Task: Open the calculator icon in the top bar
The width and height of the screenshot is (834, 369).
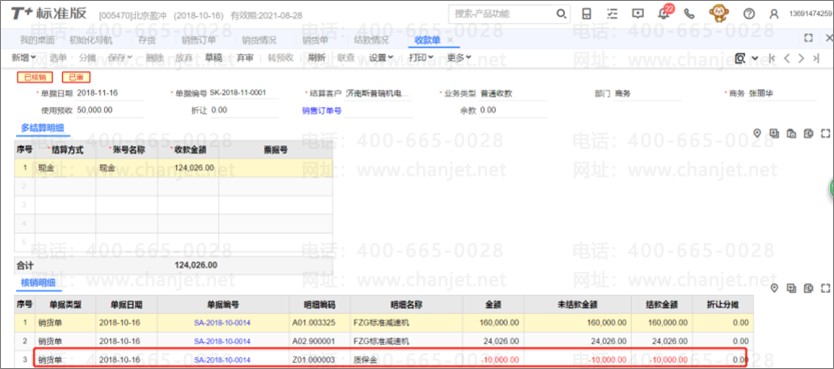Action: click(587, 14)
